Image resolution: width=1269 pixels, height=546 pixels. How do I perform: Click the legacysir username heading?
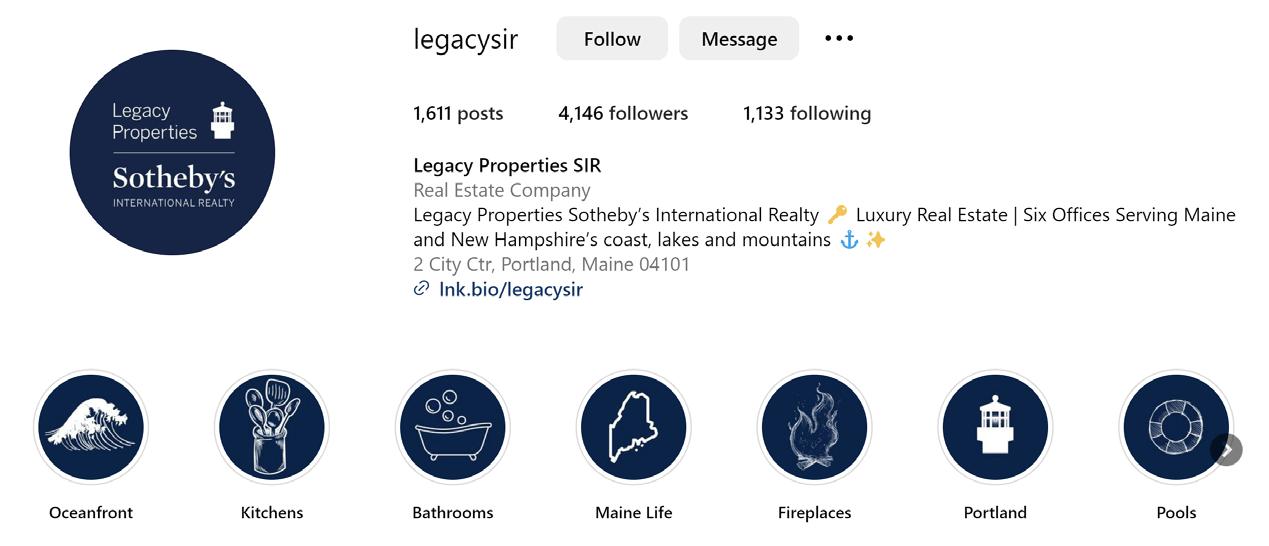[x=466, y=39]
